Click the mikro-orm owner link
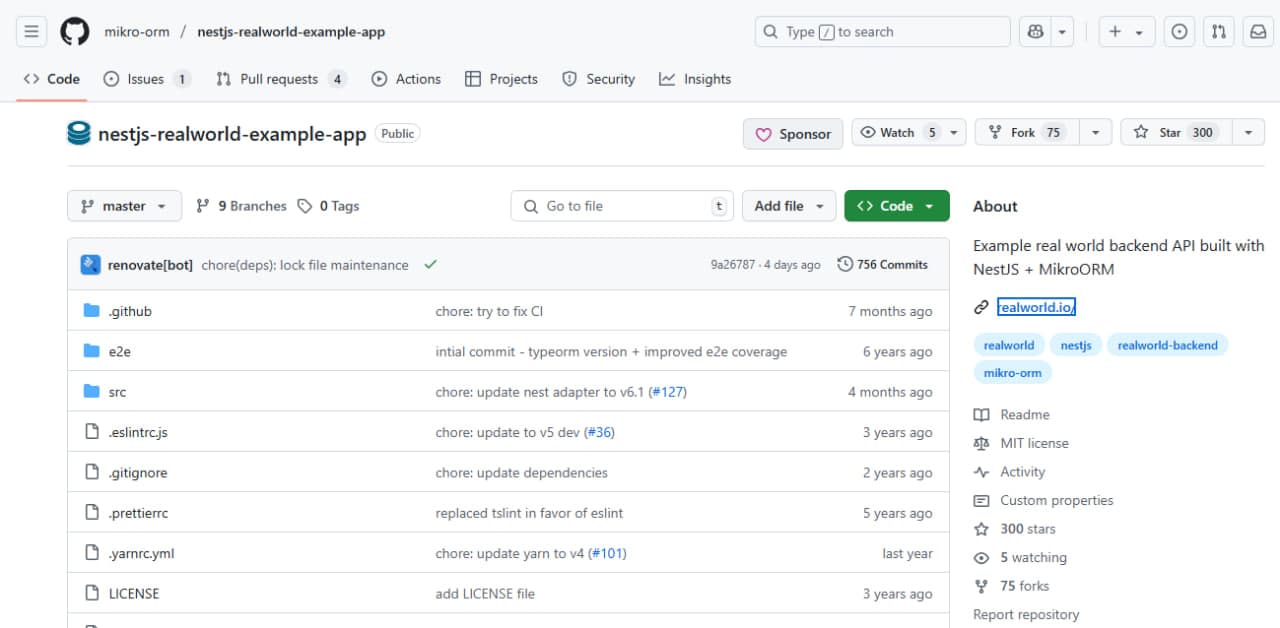 [x=137, y=32]
